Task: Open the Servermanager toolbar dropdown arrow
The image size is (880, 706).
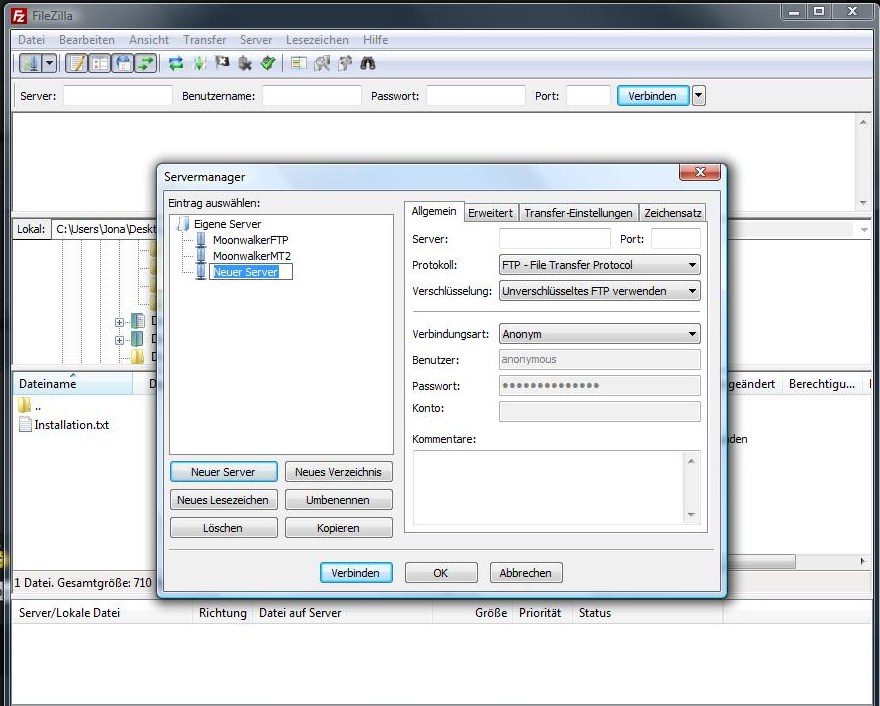Action: [x=49, y=63]
